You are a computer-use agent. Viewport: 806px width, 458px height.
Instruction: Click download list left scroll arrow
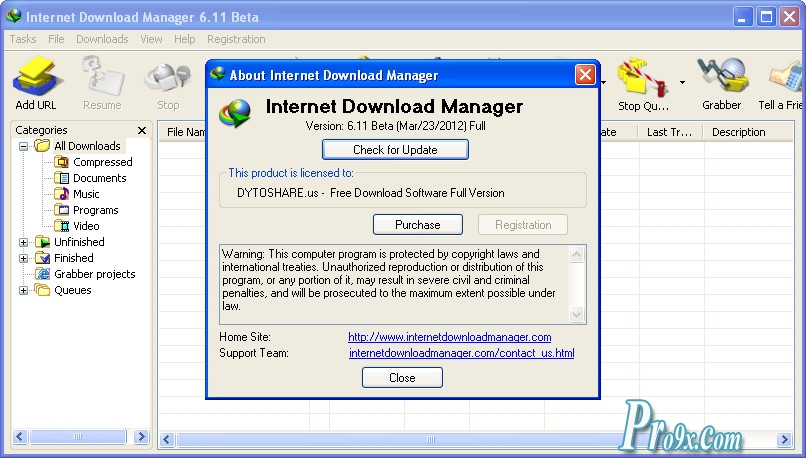tap(166, 439)
